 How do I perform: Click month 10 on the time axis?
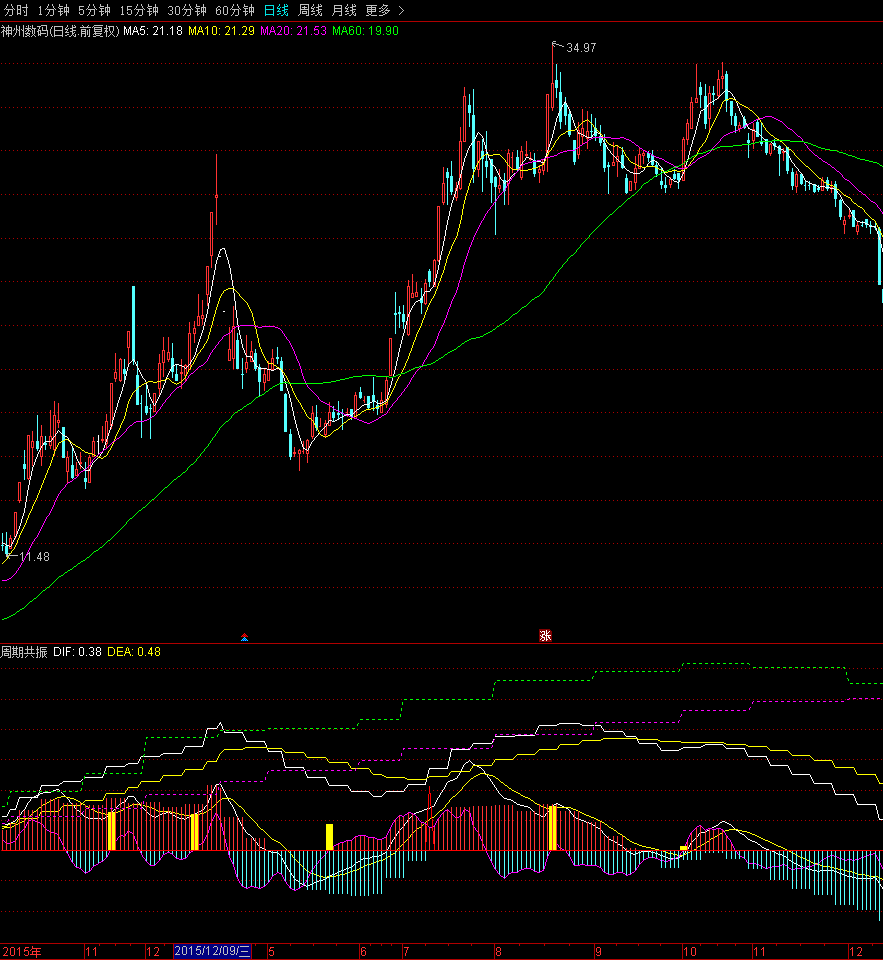(690, 952)
